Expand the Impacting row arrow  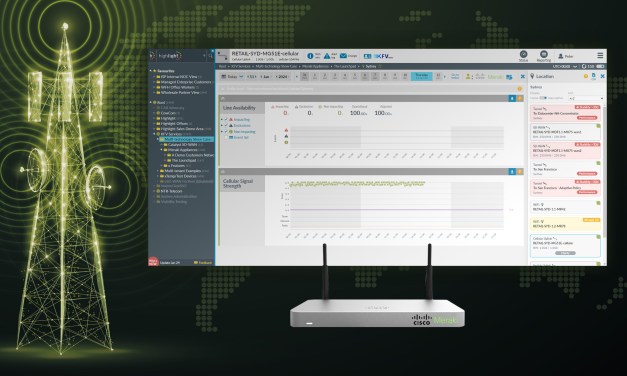222,120
